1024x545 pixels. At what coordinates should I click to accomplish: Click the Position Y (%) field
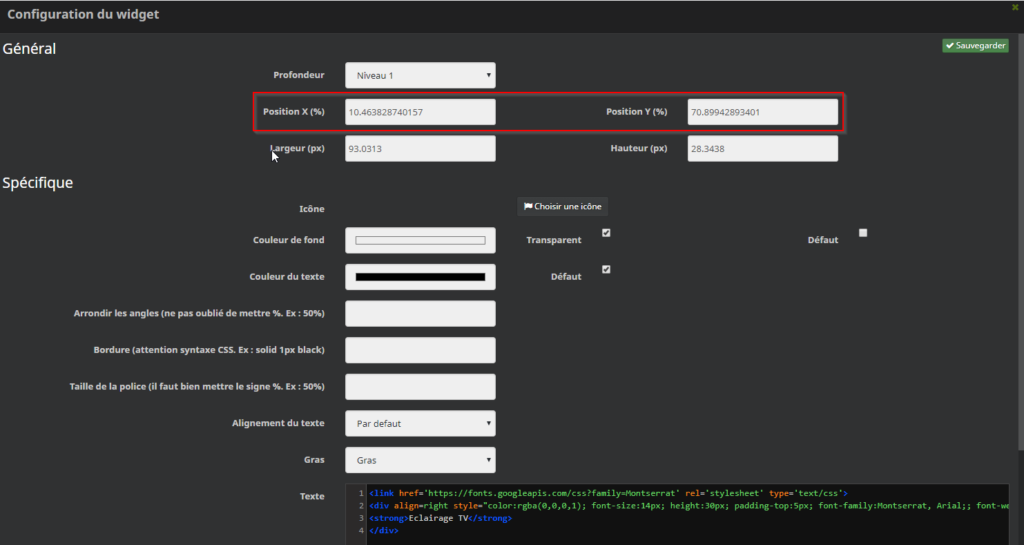tap(762, 112)
